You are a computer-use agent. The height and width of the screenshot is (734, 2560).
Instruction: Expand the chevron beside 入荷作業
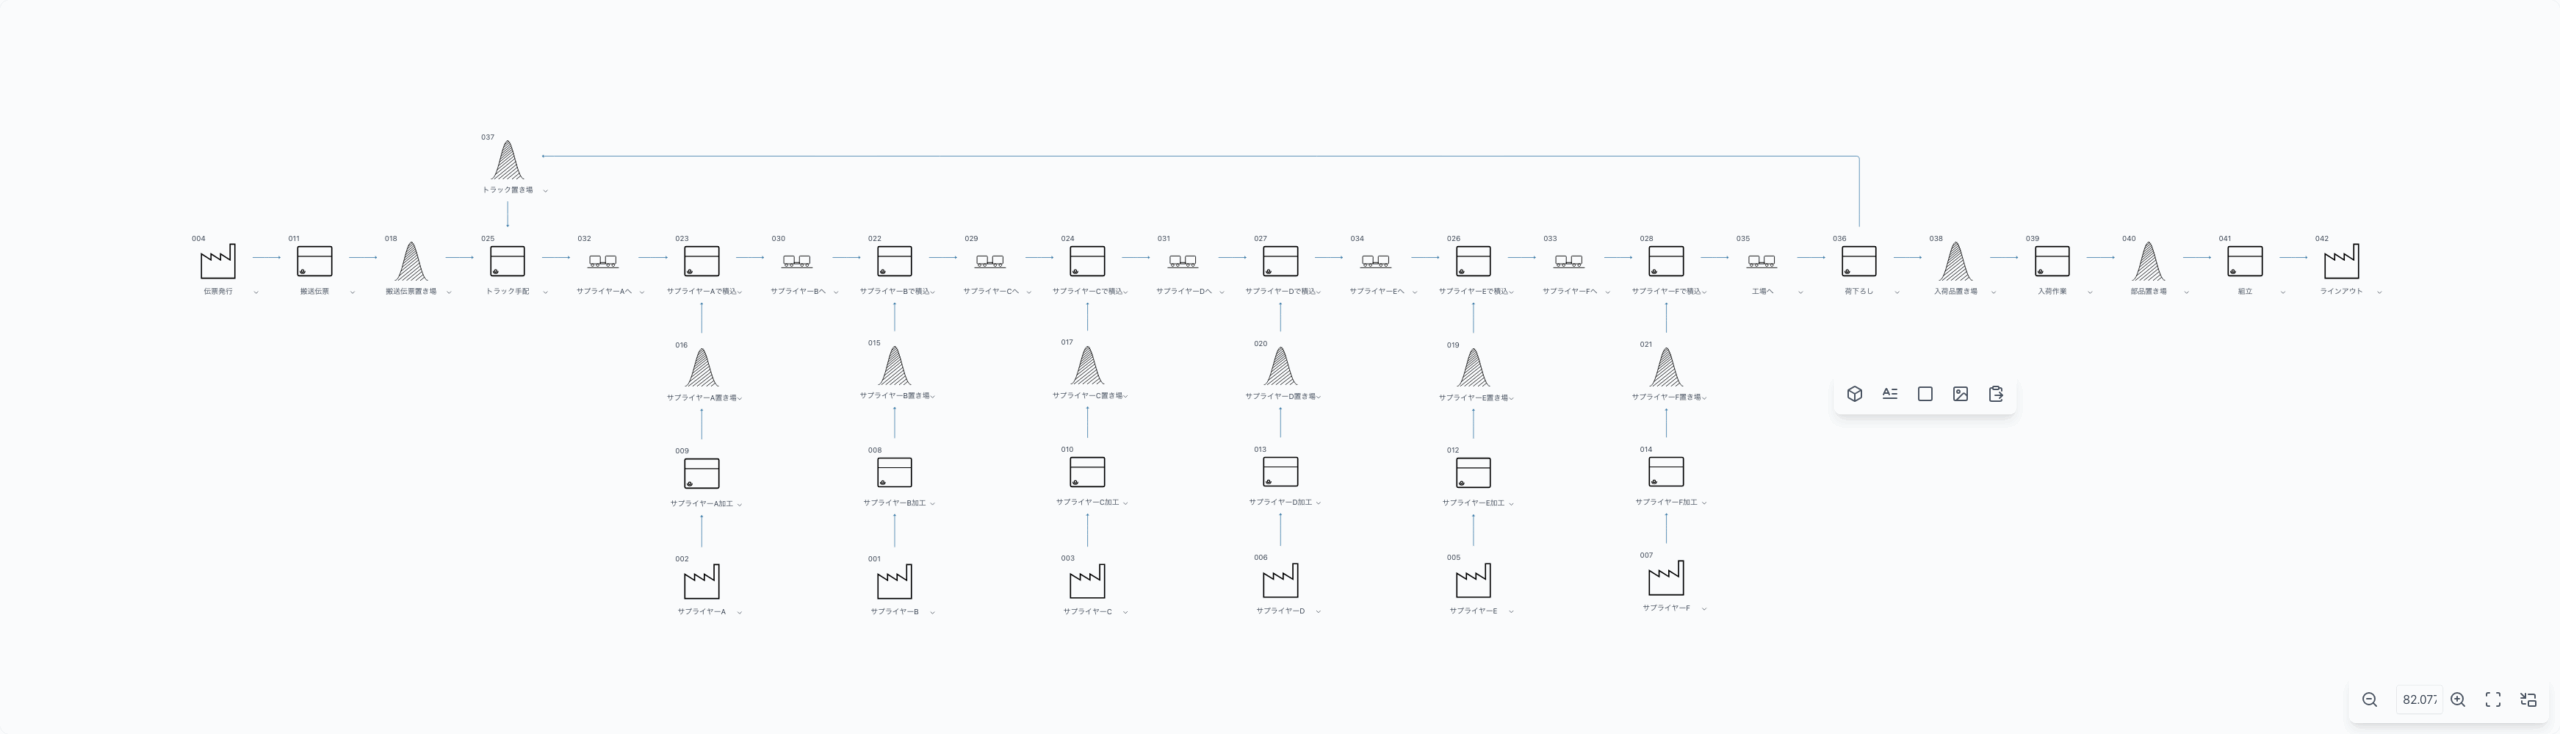click(2090, 293)
